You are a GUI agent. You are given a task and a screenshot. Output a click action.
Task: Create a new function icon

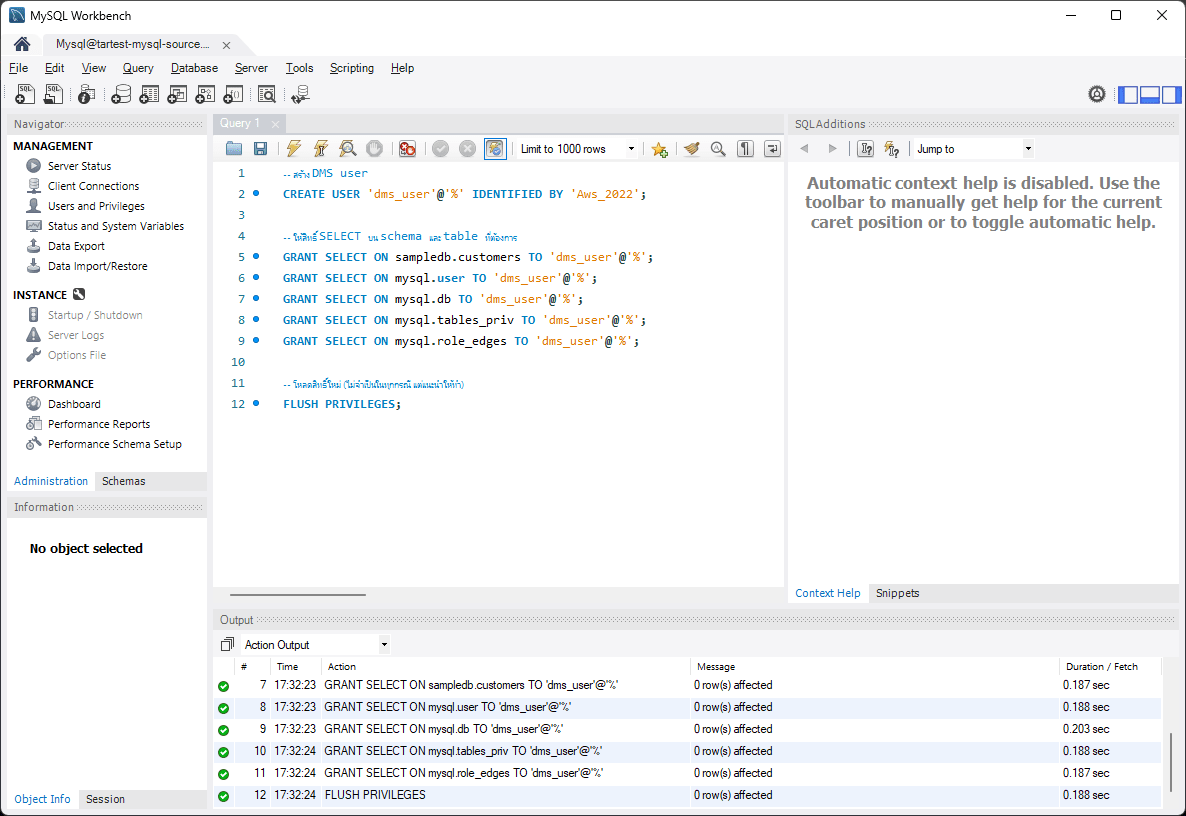click(x=233, y=94)
